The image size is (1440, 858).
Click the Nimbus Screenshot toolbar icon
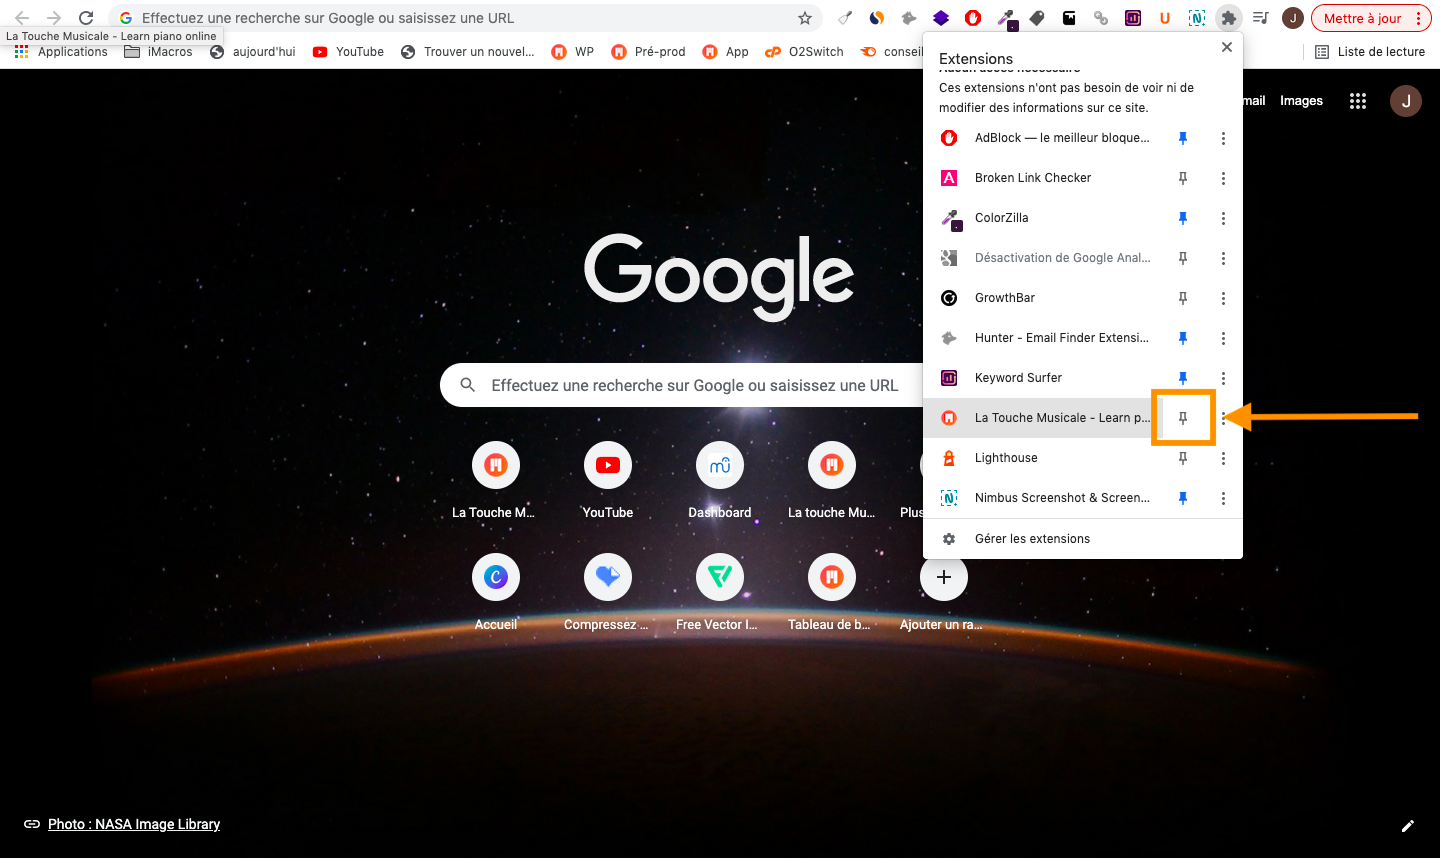1197,18
